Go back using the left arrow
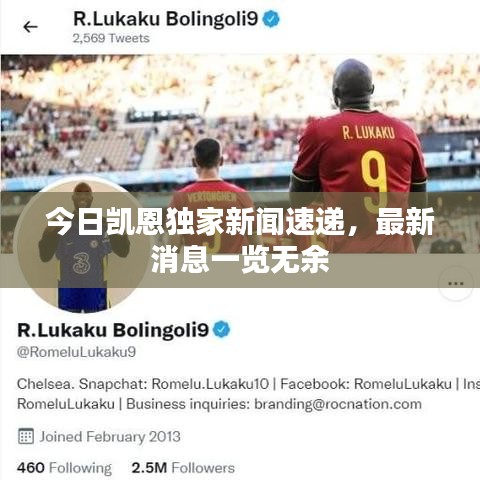The image size is (480, 480). coord(30,27)
